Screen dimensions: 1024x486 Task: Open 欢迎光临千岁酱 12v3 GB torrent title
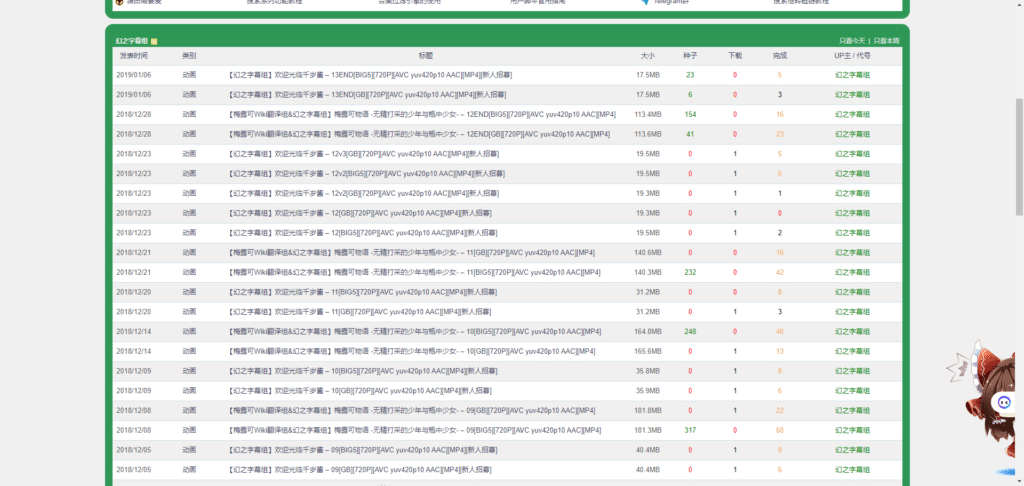(x=364, y=154)
